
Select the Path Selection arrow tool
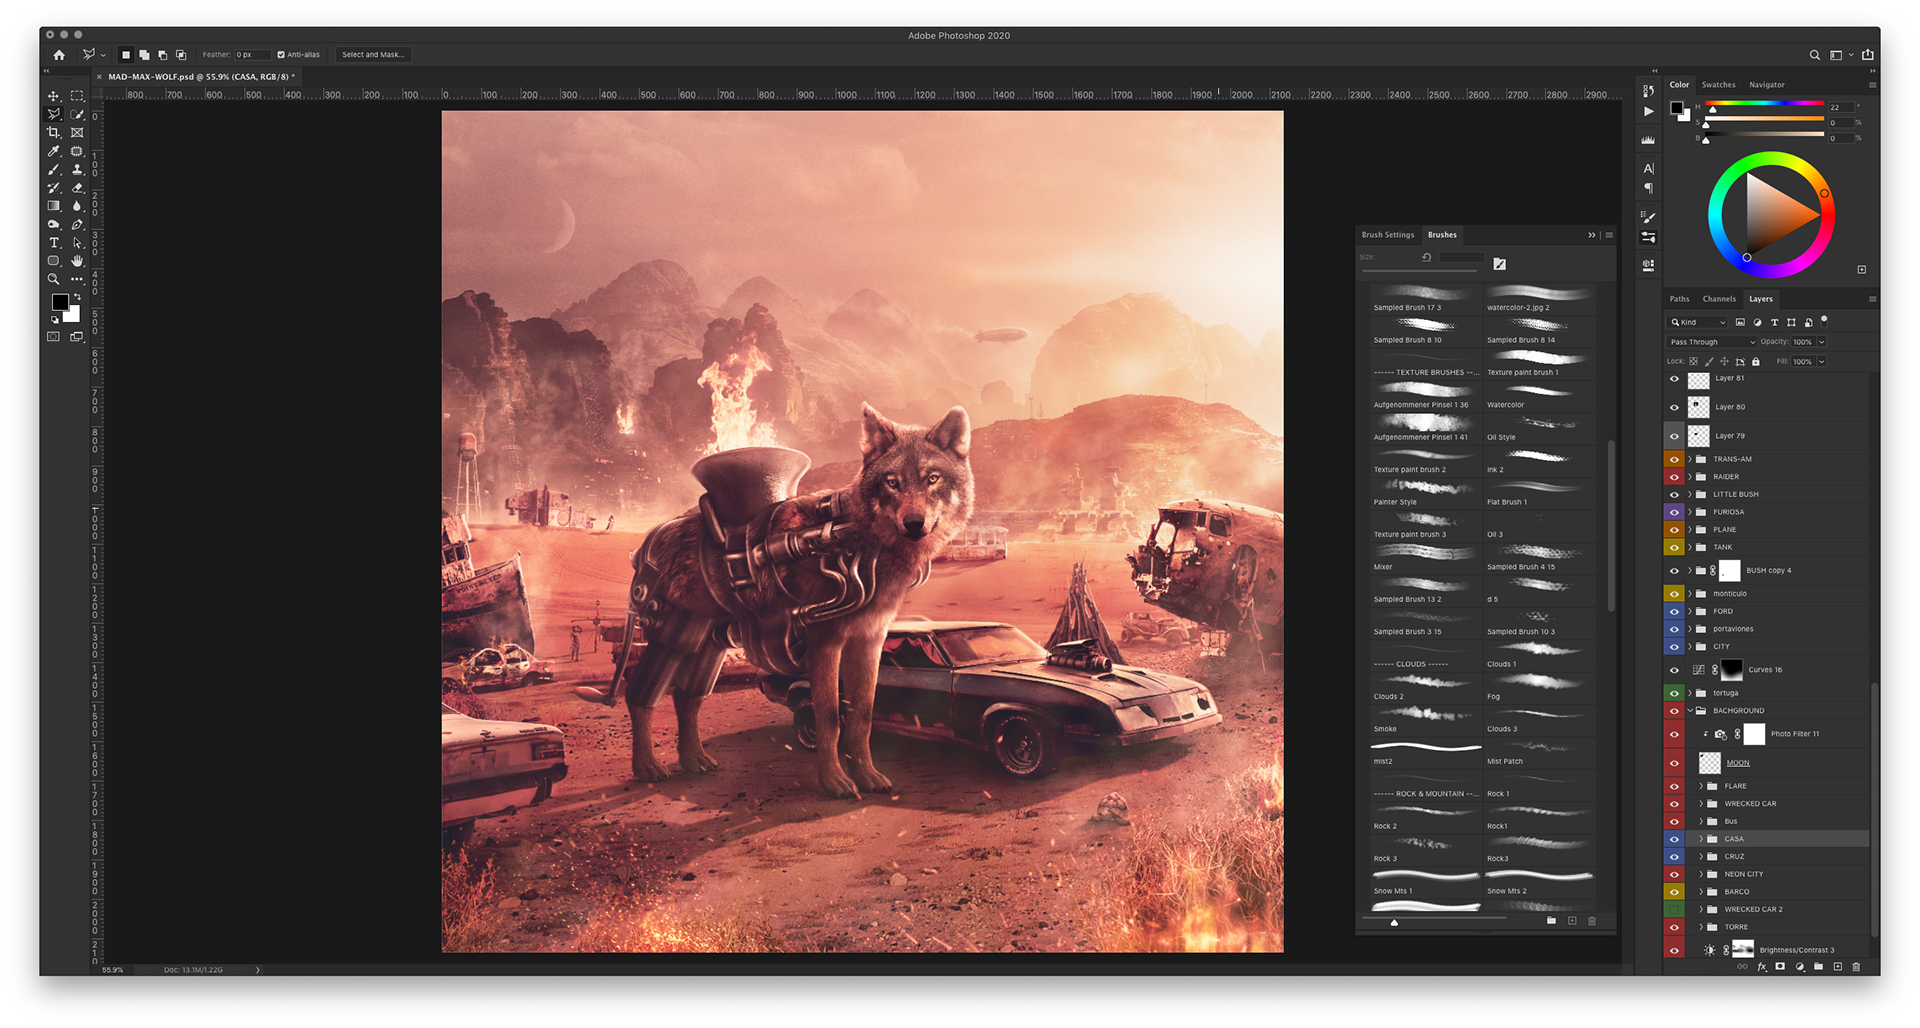(x=77, y=243)
